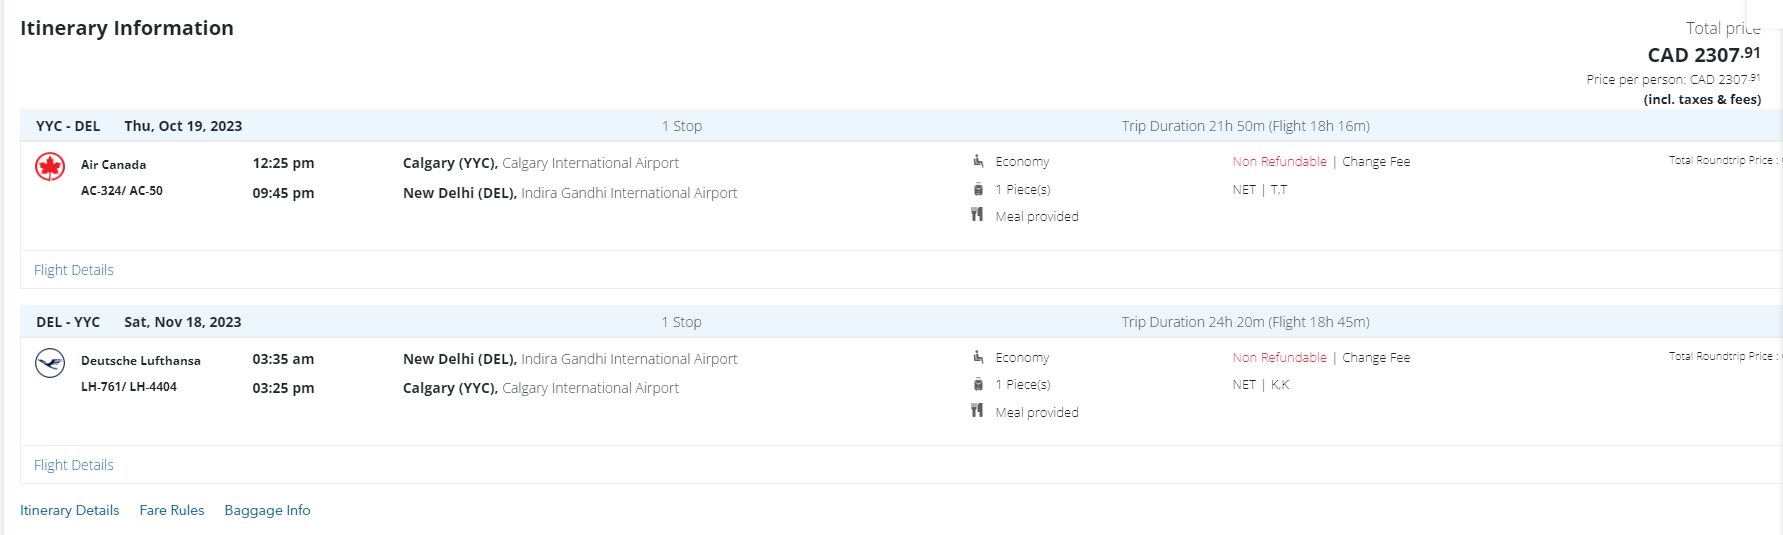Click the YYC - DEL route header
This screenshot has height=535, width=1783.
pyautogui.click(x=68, y=126)
